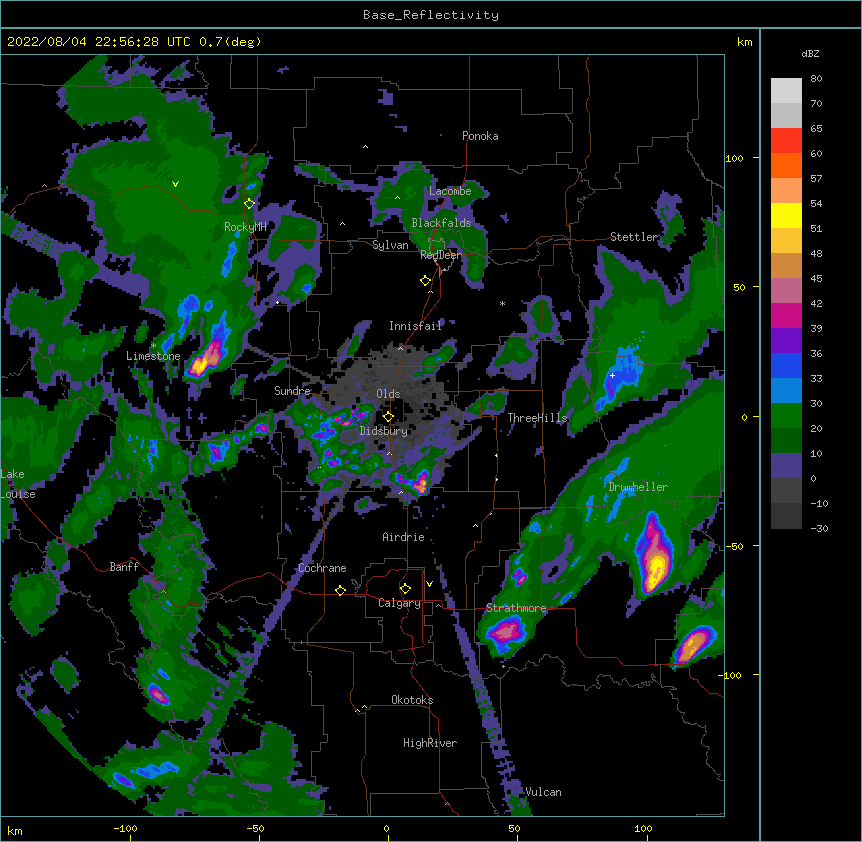This screenshot has height=842, width=862.
Task: Click the storm core southeast of Drumheller
Action: (x=655, y=556)
